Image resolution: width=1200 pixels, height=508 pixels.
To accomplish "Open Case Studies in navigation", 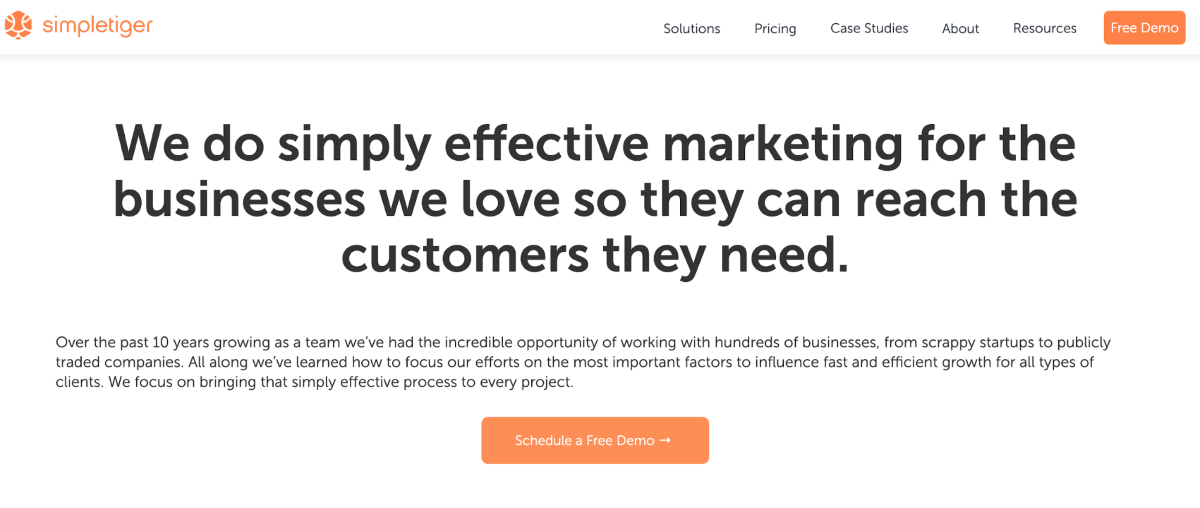I will 869,28.
